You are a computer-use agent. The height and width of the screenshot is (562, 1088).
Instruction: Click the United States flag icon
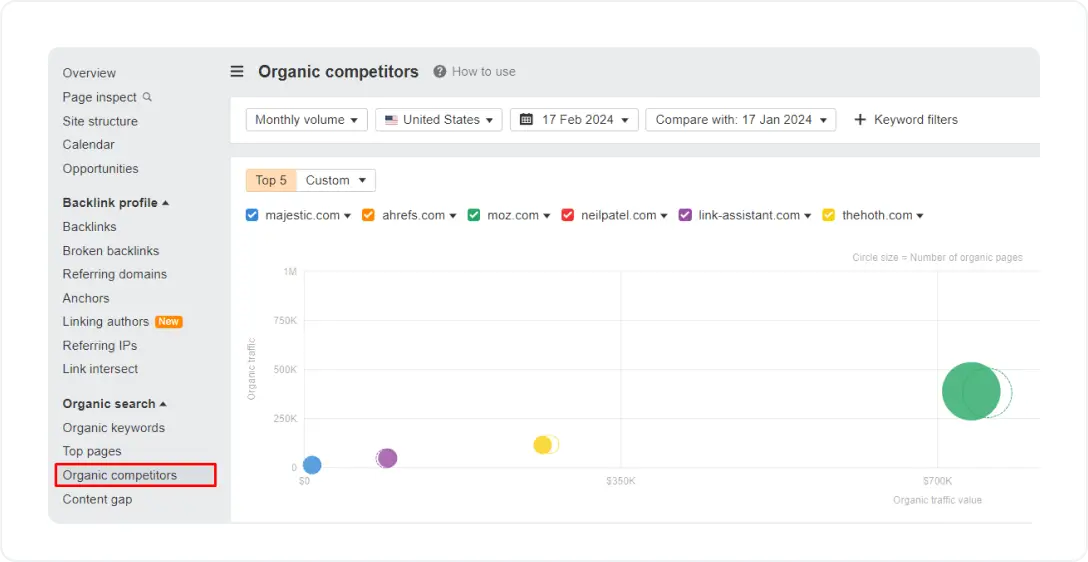(391, 120)
